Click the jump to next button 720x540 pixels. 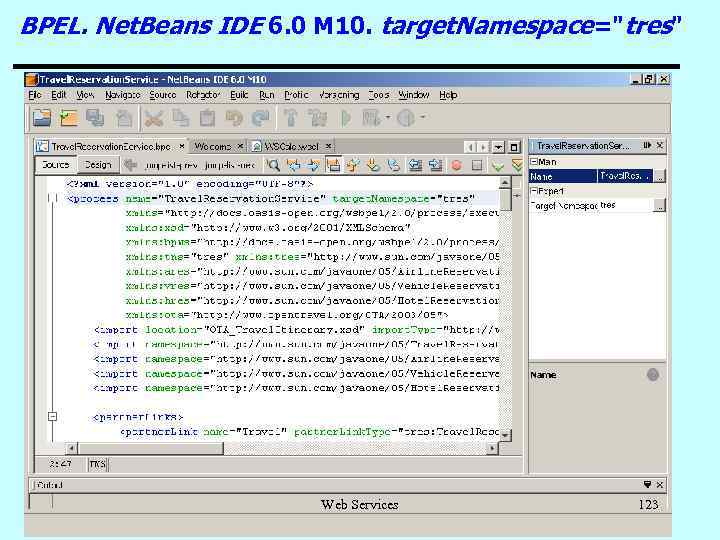click(229, 165)
